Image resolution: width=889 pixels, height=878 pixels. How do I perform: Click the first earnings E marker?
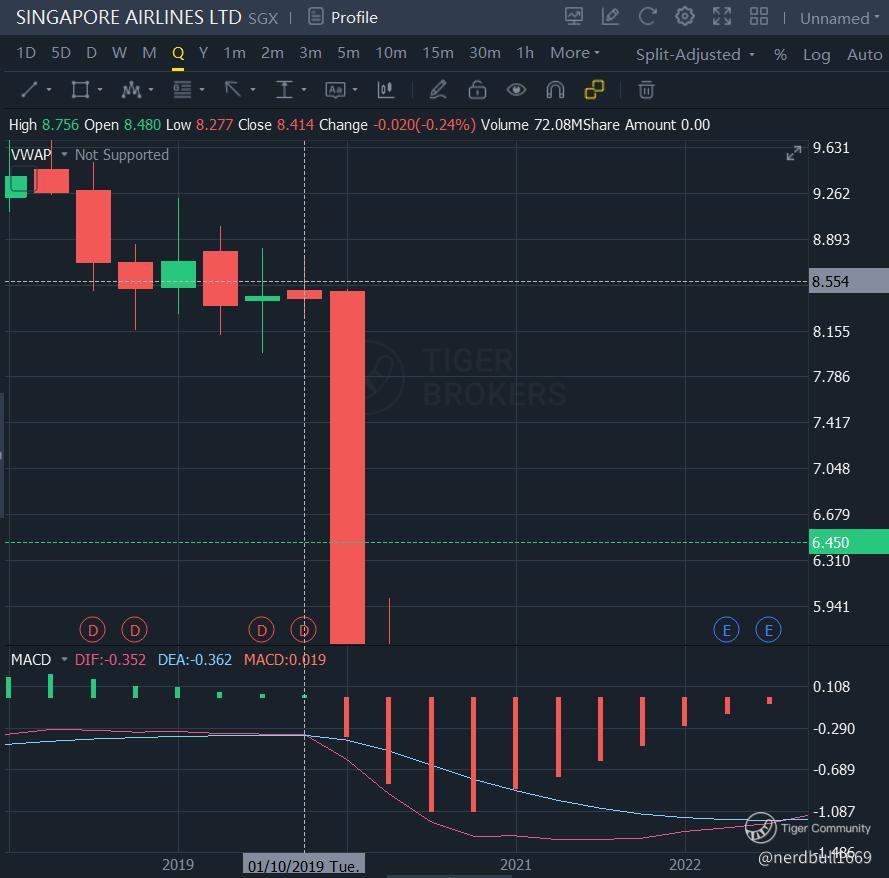pos(726,630)
